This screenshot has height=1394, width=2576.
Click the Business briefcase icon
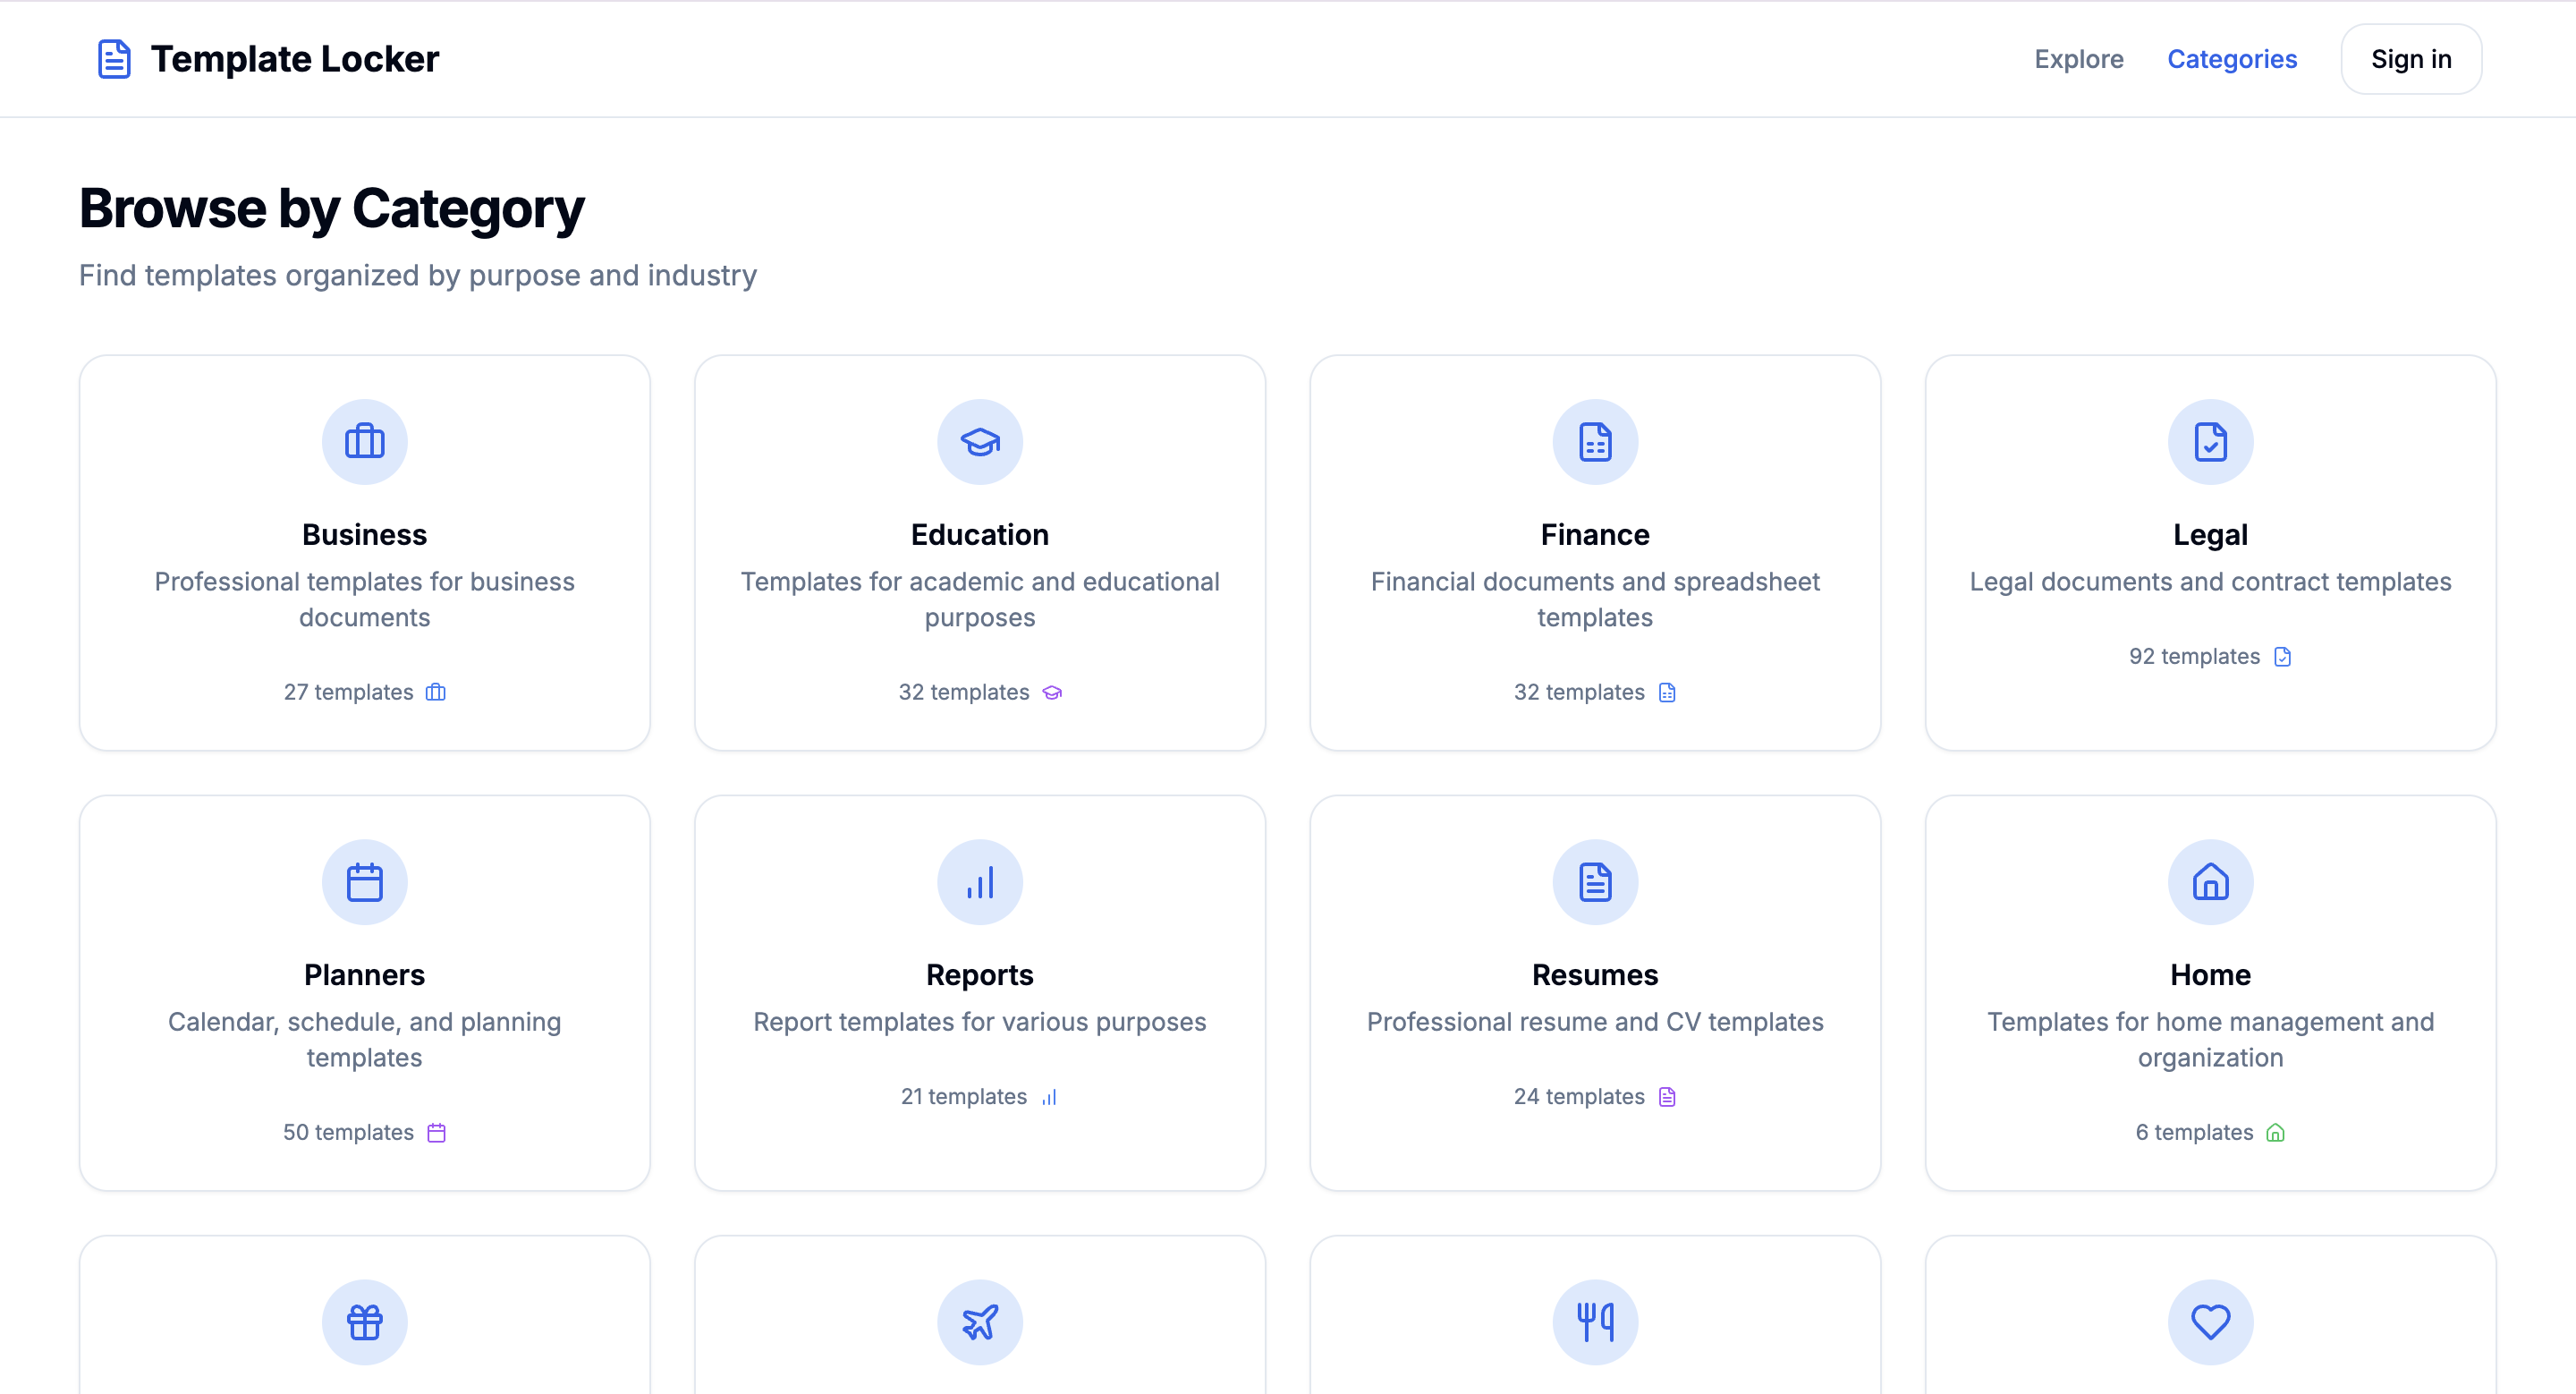pyautogui.click(x=364, y=441)
